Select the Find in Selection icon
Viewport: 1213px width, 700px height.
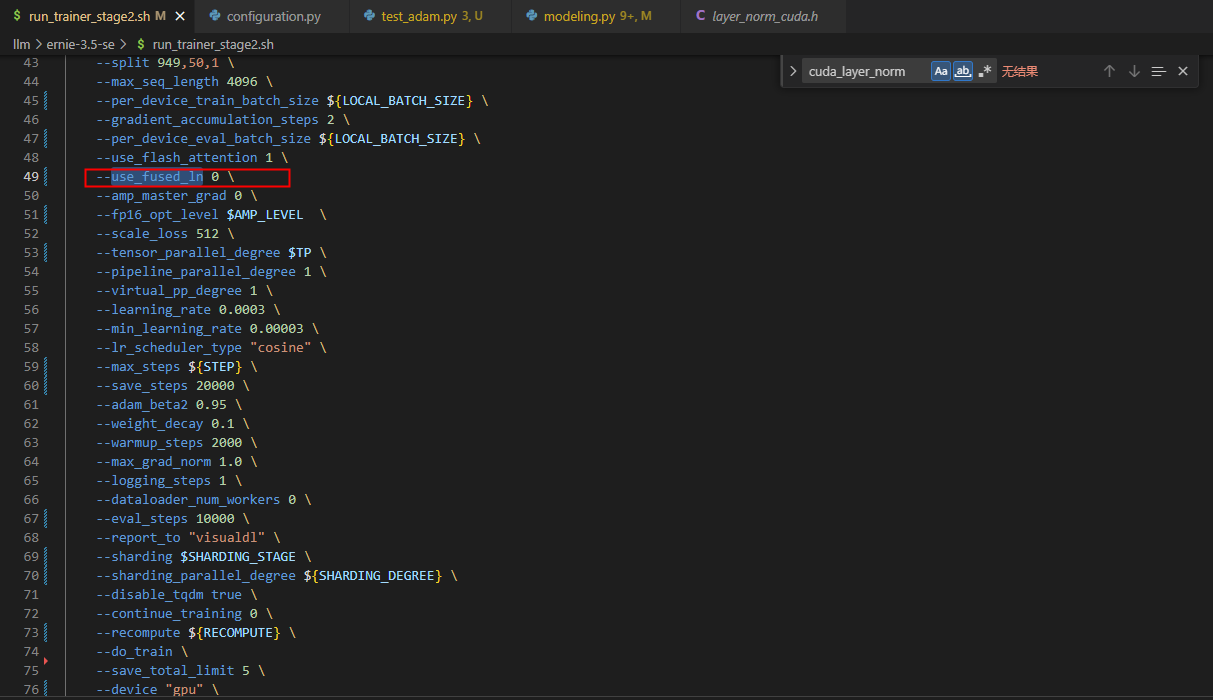click(x=1158, y=70)
